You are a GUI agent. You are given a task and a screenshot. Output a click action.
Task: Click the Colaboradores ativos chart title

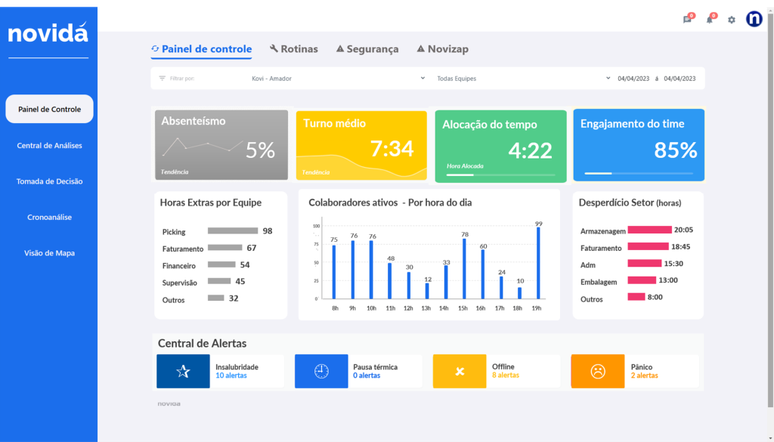tap(390, 202)
